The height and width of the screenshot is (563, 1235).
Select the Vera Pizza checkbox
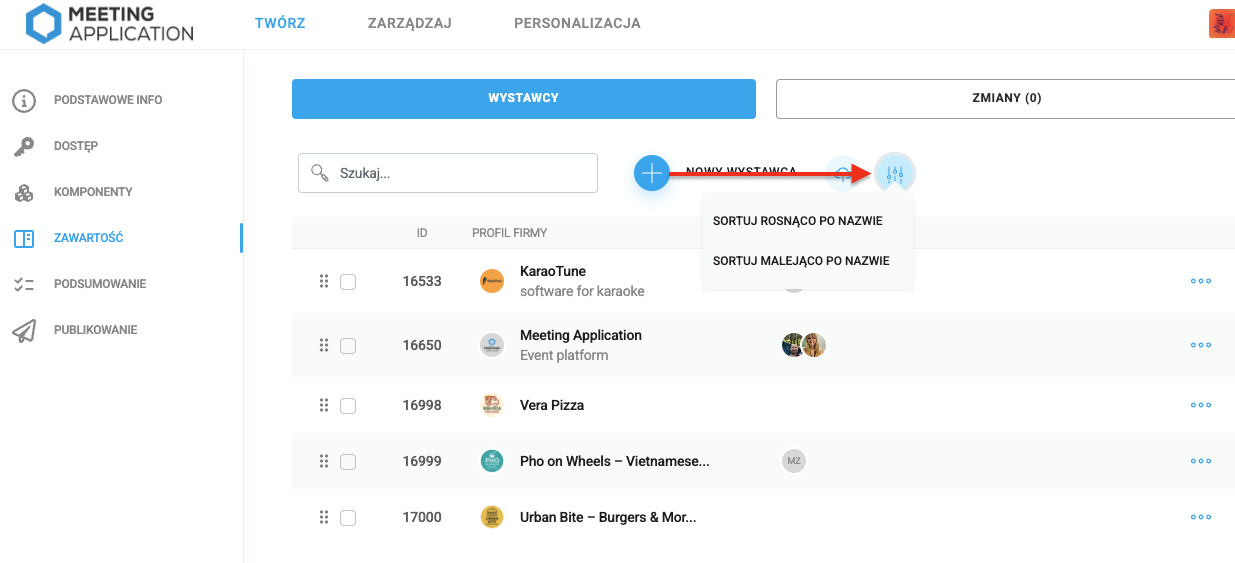pyautogui.click(x=348, y=406)
